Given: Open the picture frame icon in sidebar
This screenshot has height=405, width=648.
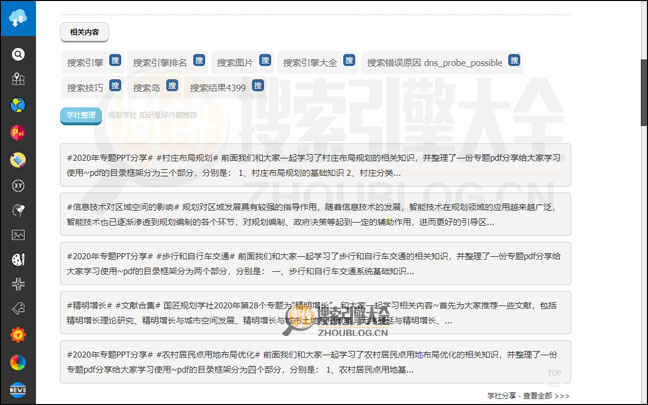Looking at the screenshot, I should pos(18,235).
